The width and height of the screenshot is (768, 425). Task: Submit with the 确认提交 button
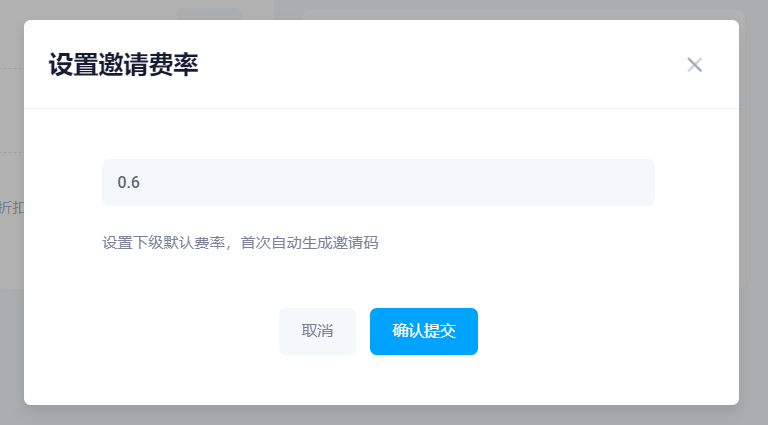[424, 331]
